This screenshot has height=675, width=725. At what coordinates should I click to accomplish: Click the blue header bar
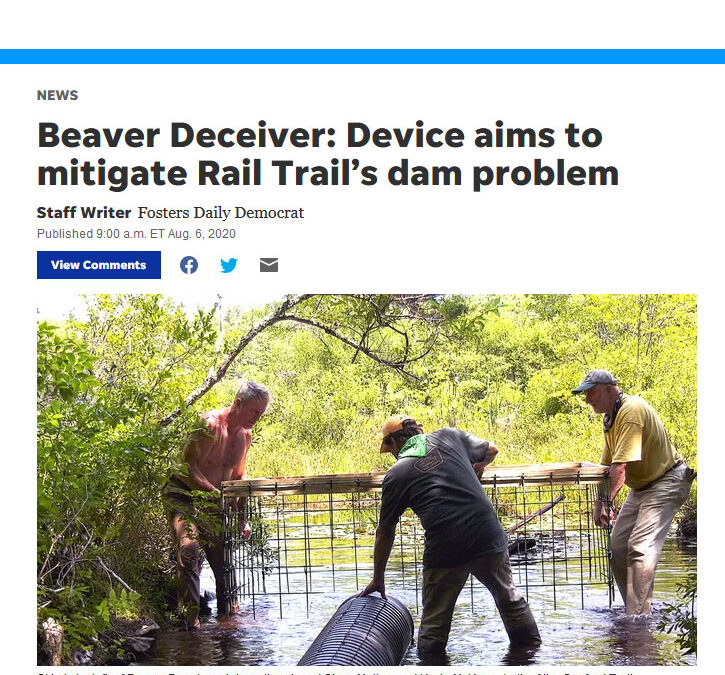(362, 56)
